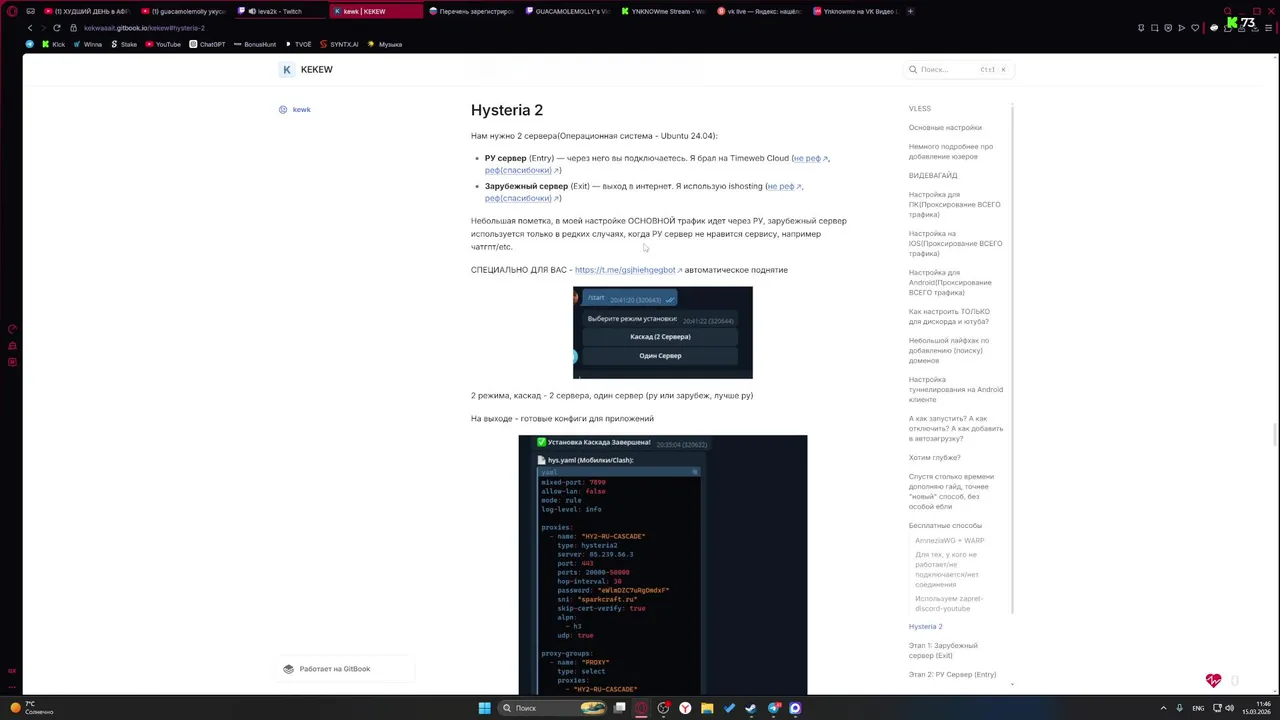Open Steam from the taskbar
The height and width of the screenshot is (720, 1280).
tap(751, 708)
